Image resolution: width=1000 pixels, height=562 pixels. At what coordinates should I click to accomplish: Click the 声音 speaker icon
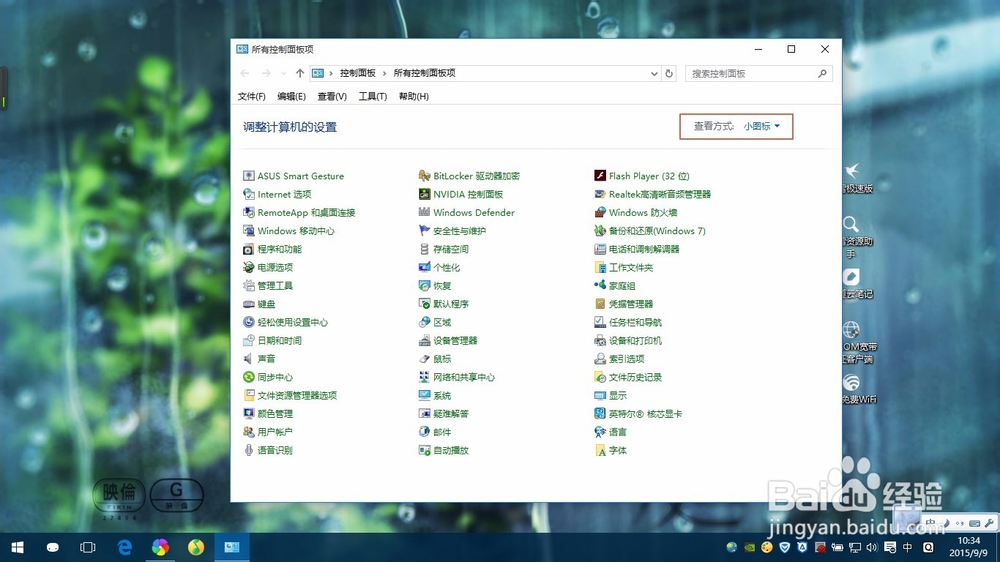point(249,359)
